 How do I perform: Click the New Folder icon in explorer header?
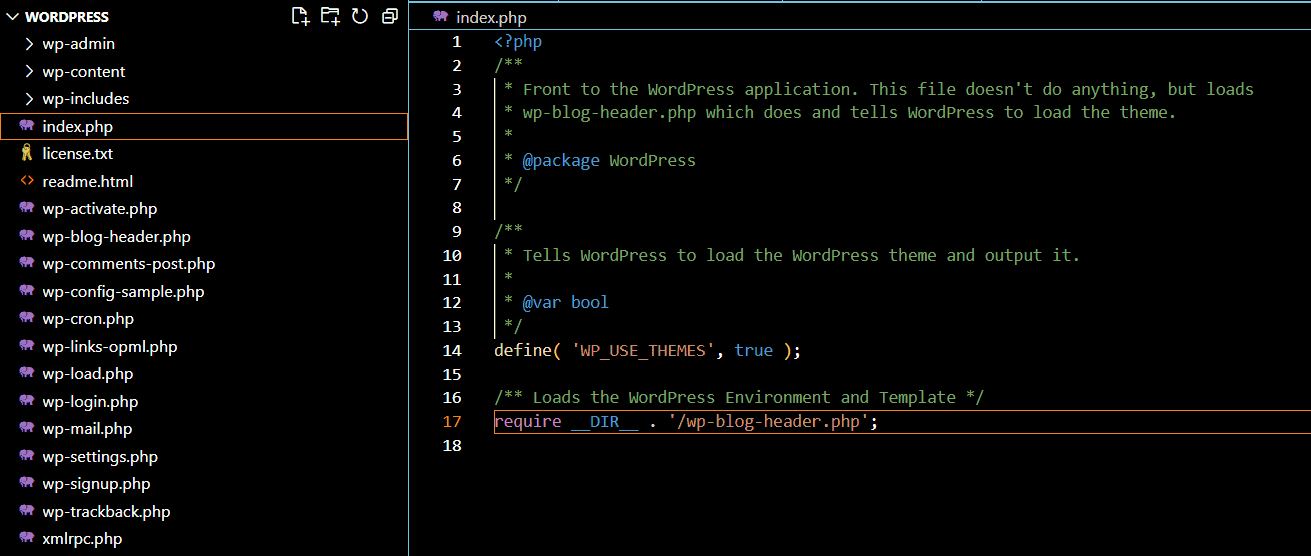click(x=330, y=16)
